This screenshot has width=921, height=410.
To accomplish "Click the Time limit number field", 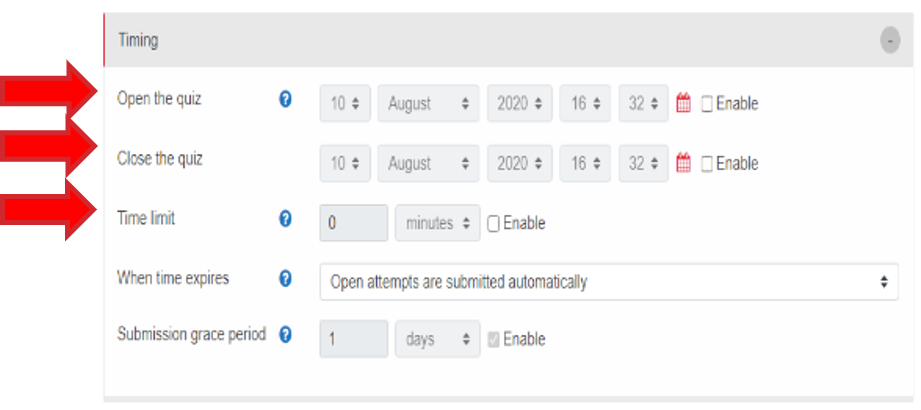I will click(353, 223).
